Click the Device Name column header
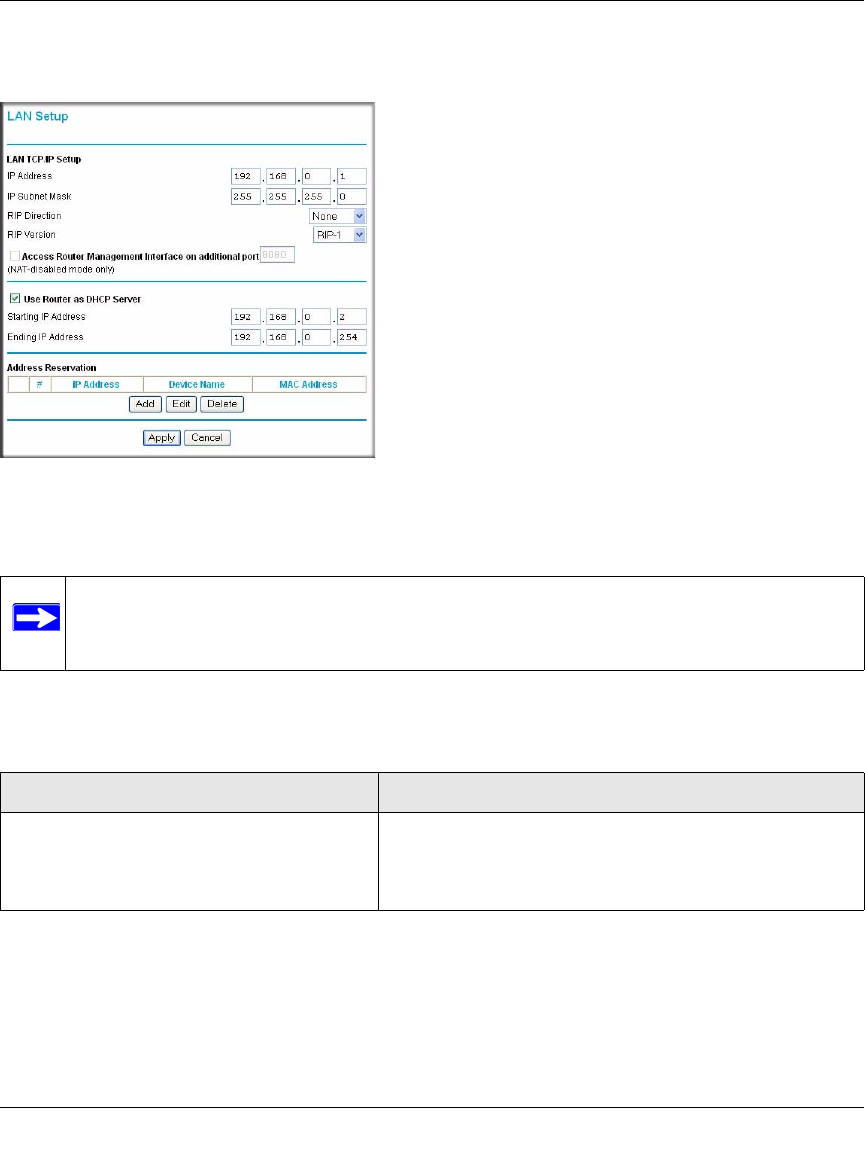 pos(197,385)
